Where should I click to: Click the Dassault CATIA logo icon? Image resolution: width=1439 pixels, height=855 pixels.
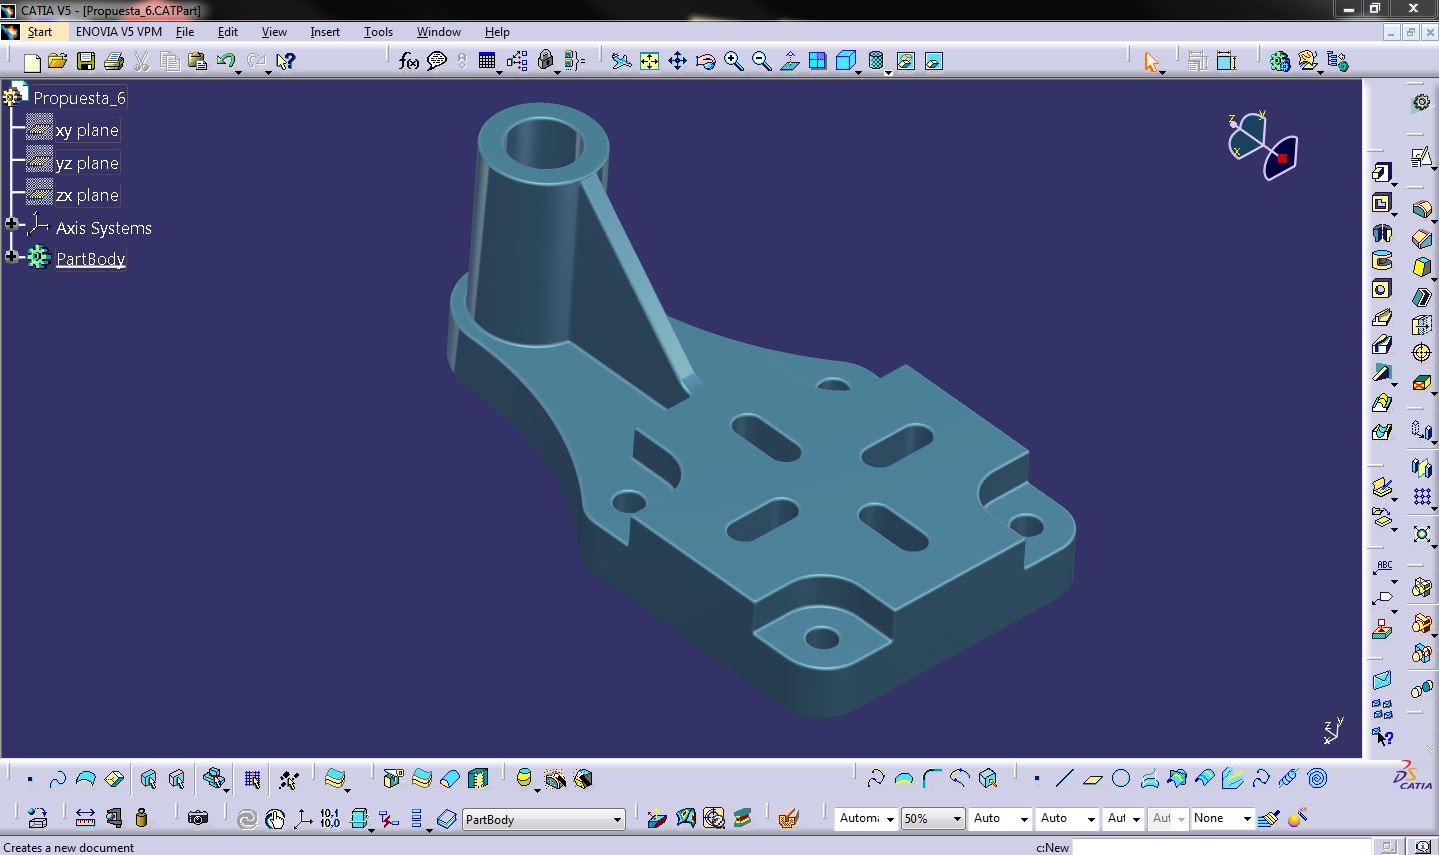pos(1413,776)
